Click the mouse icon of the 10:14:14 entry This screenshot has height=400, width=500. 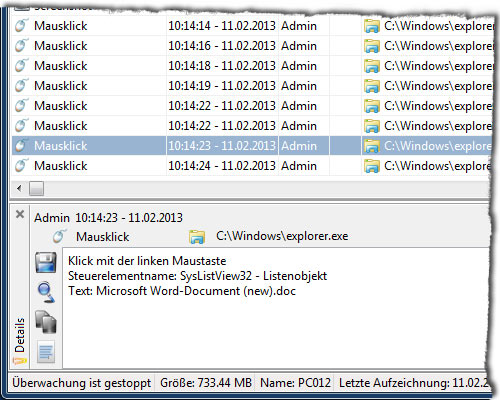(x=21, y=26)
